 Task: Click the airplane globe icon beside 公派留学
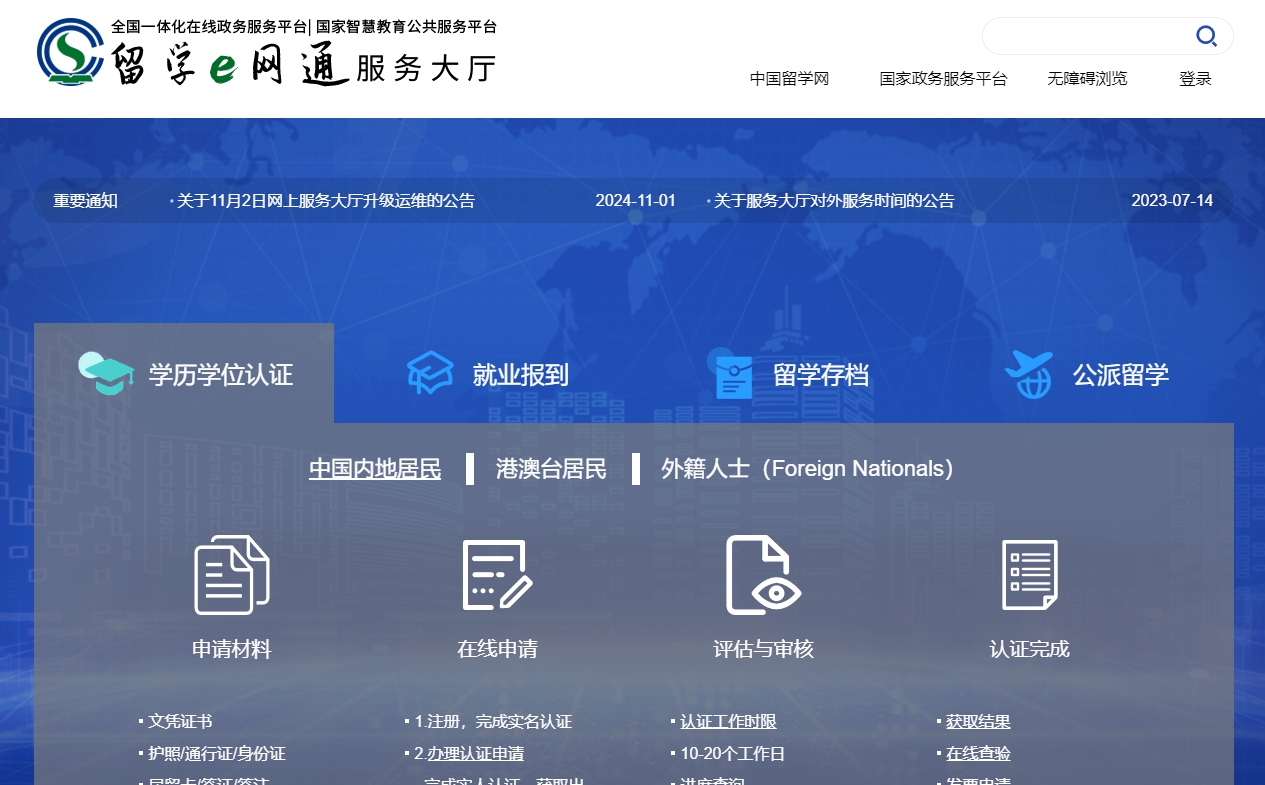click(1029, 374)
